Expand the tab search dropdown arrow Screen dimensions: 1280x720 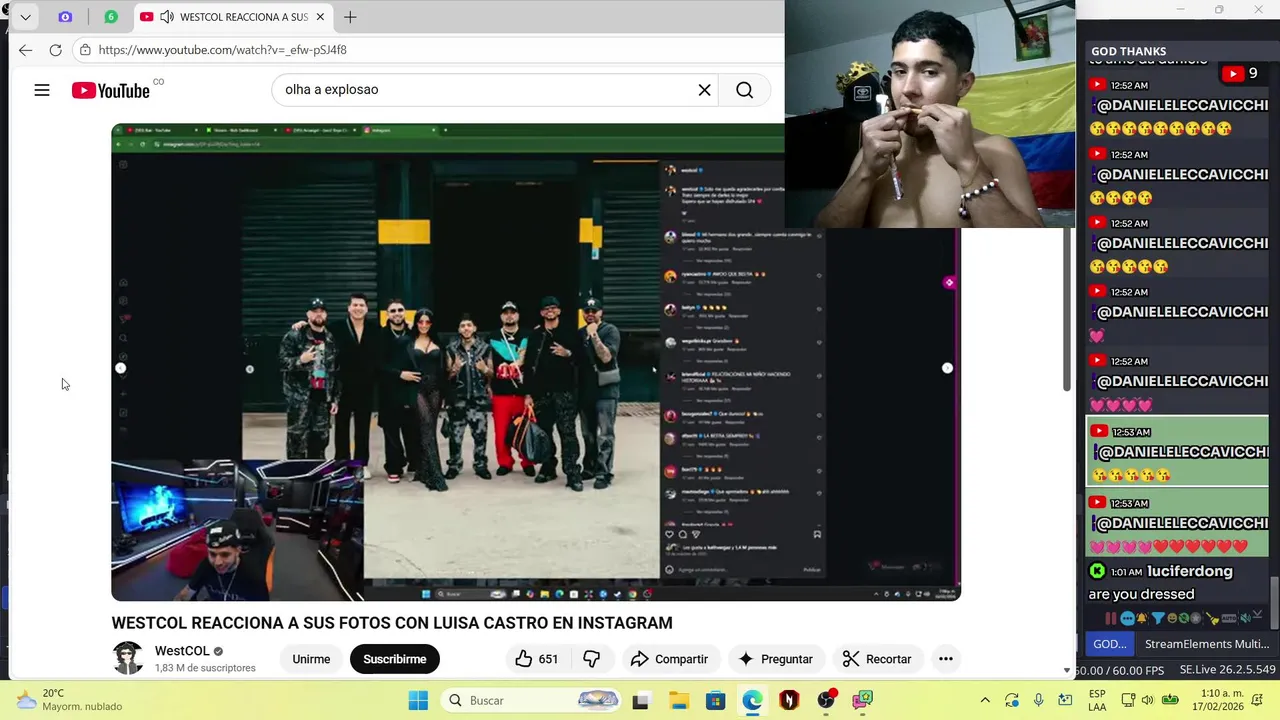[25, 17]
